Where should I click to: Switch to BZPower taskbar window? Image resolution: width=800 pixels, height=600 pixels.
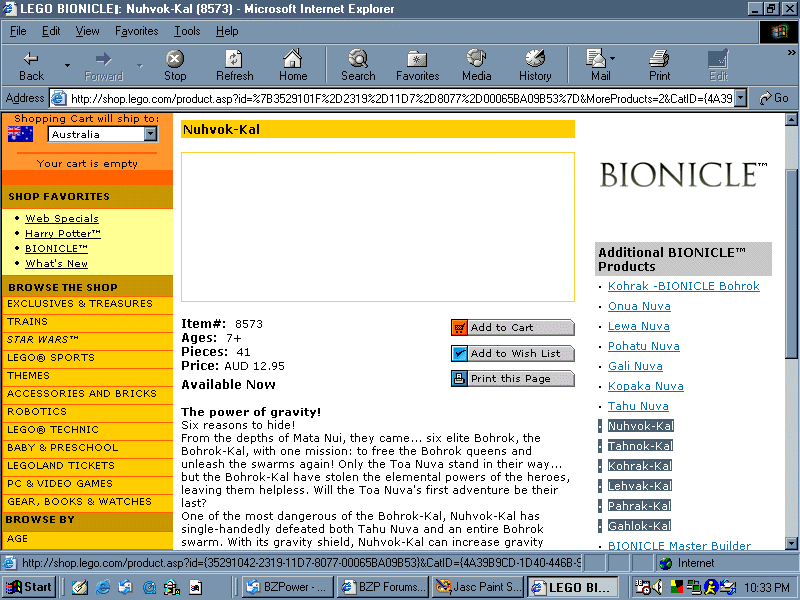coord(287,587)
